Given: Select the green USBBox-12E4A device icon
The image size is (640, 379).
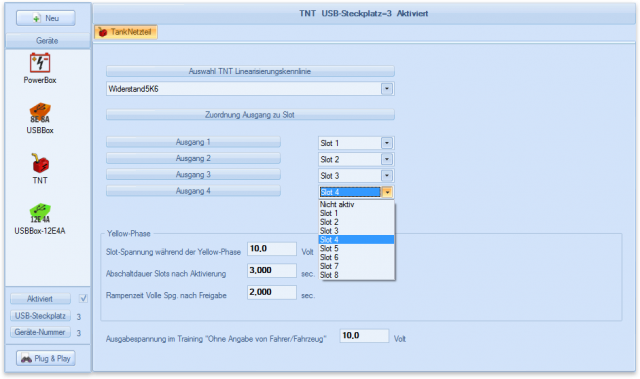Looking at the screenshot, I should (x=40, y=213).
